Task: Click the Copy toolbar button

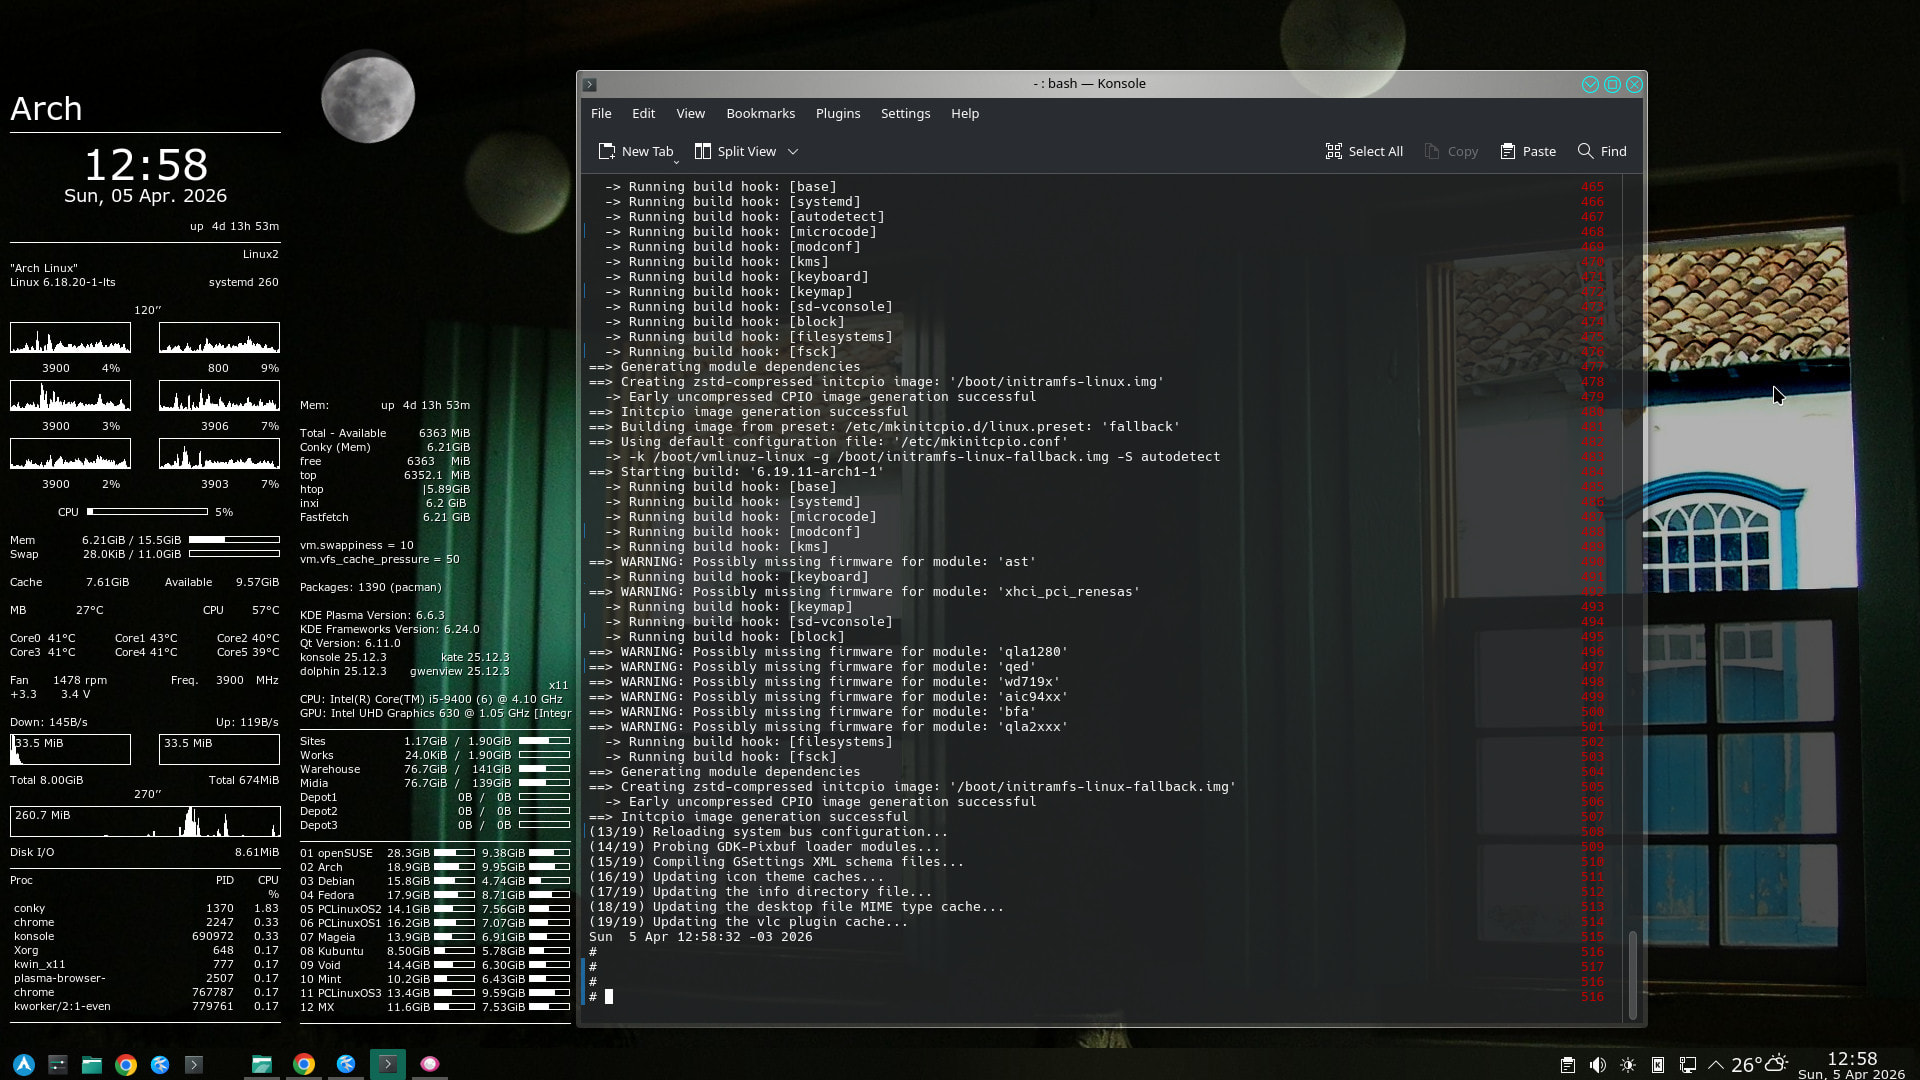Action: tap(1451, 151)
